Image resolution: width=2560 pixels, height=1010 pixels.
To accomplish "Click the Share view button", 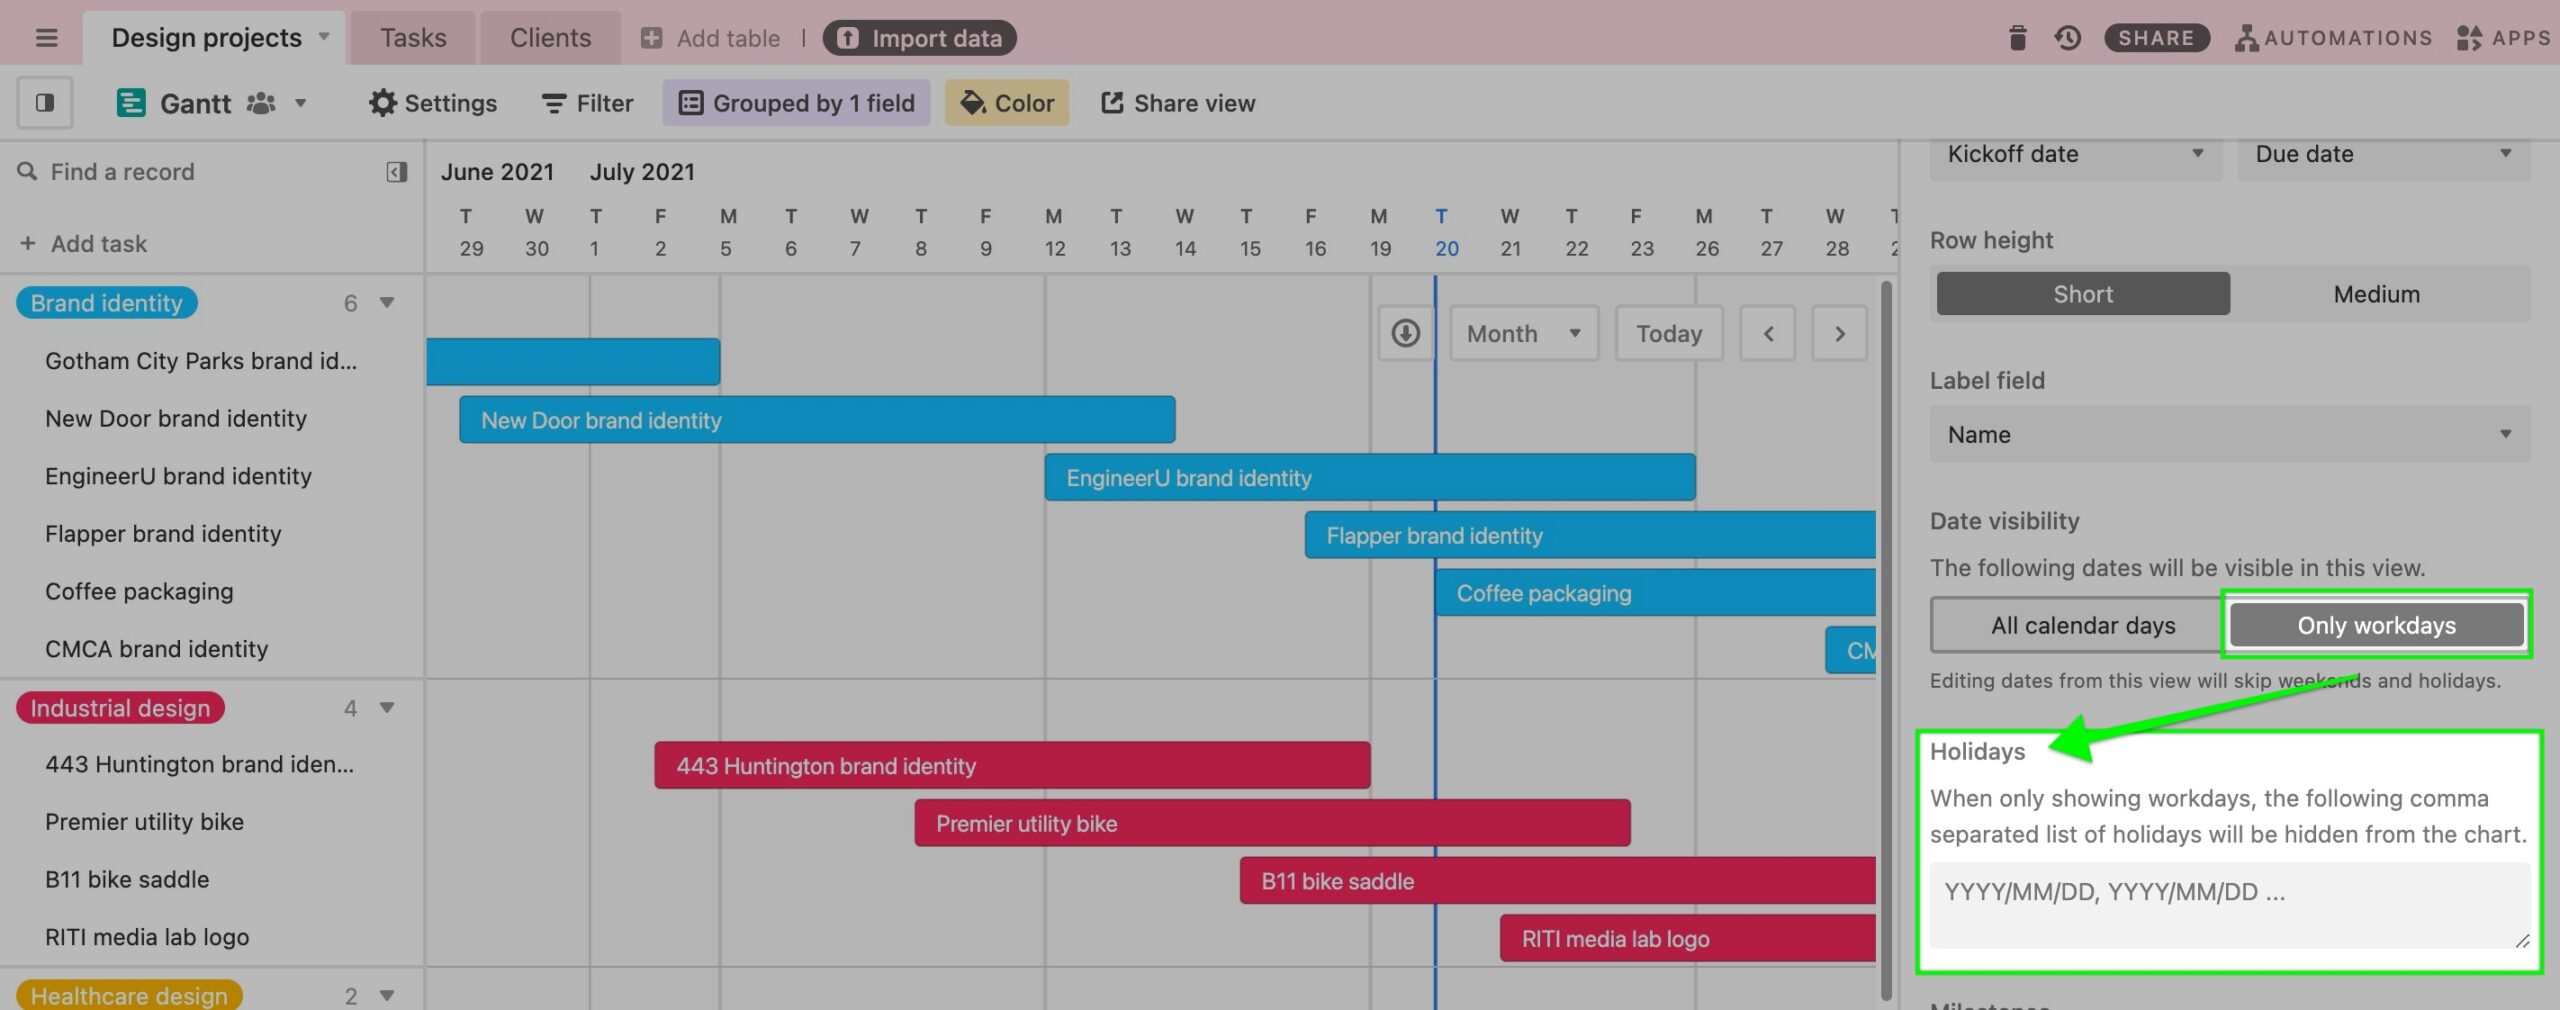I will 1178,103.
